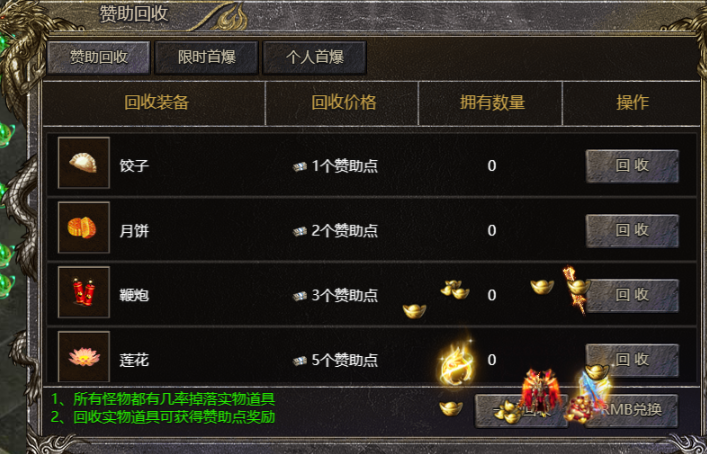Recycle 鞭炮 using its 回收 button
Image resolution: width=707 pixels, height=454 pixels.
[x=632, y=295]
